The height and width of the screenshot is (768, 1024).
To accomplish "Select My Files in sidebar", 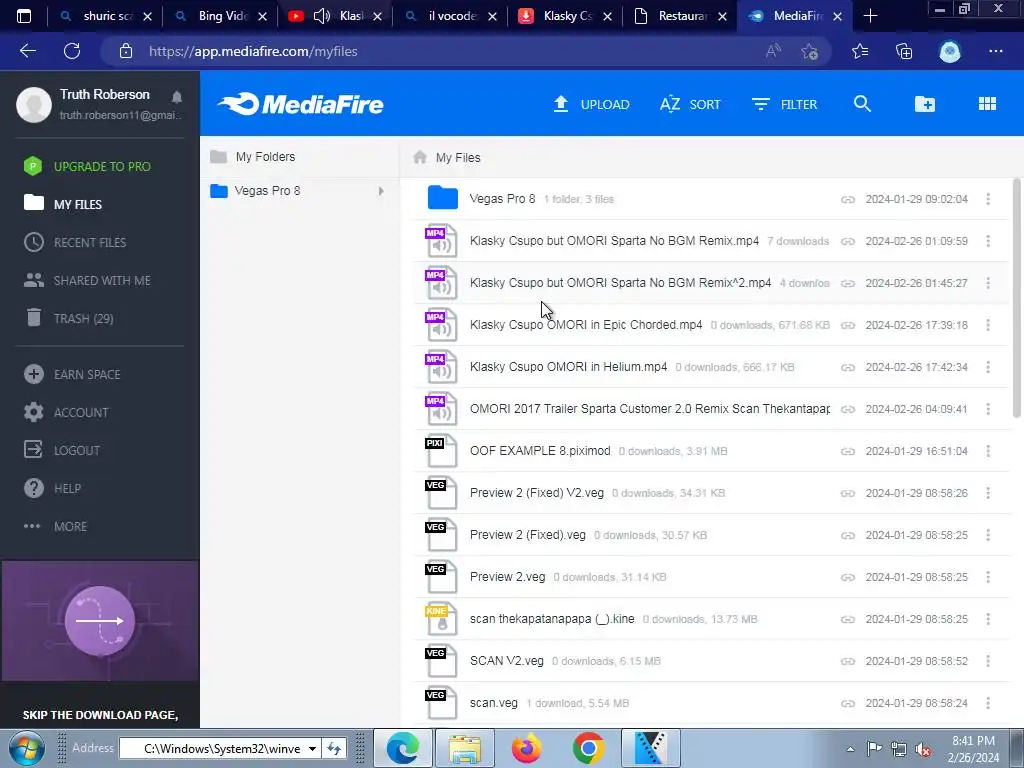I will click(x=63, y=204).
